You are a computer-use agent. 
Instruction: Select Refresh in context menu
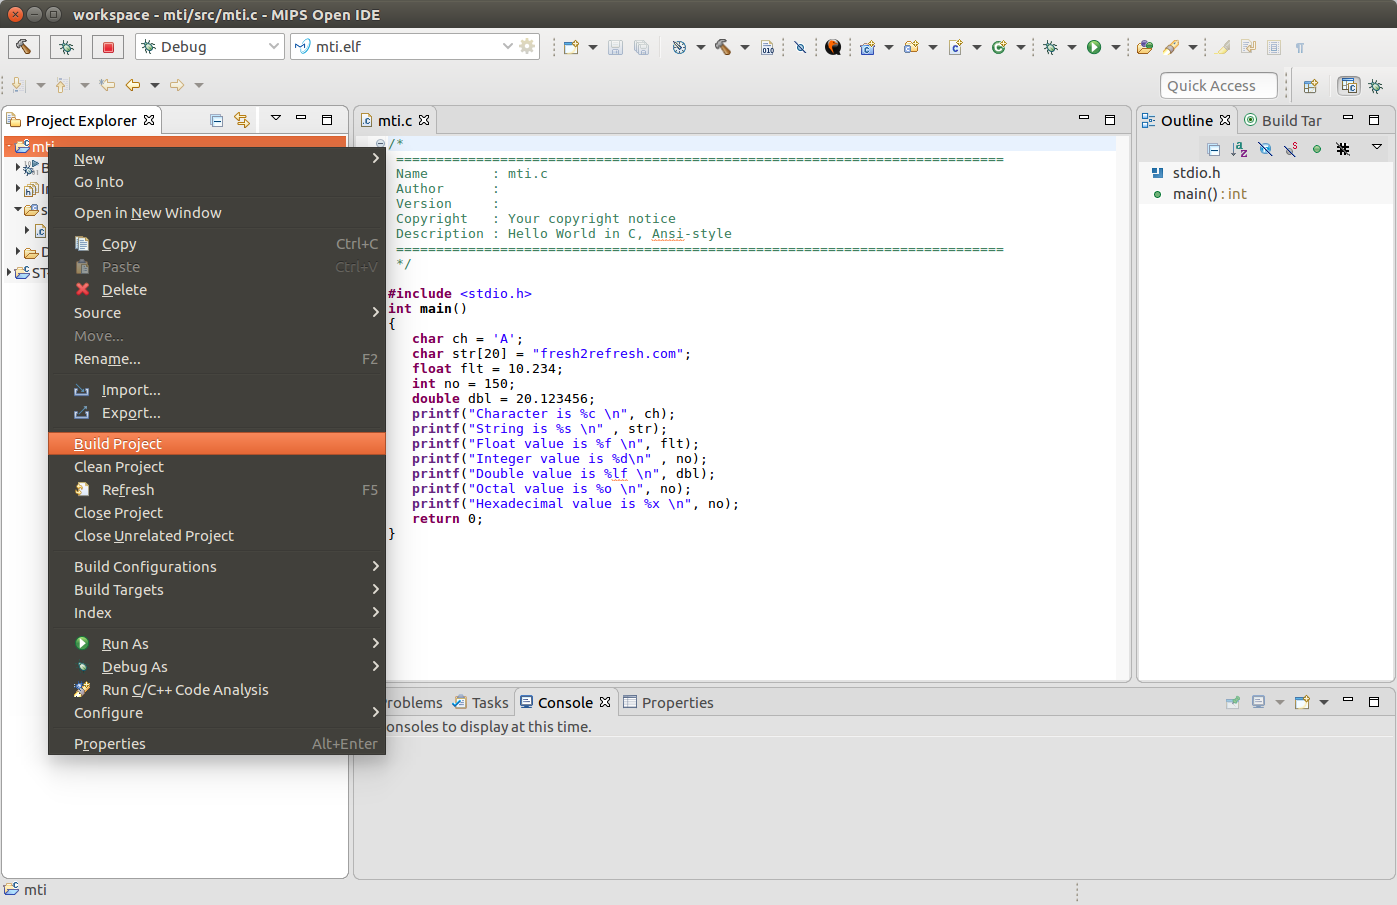pyautogui.click(x=217, y=490)
